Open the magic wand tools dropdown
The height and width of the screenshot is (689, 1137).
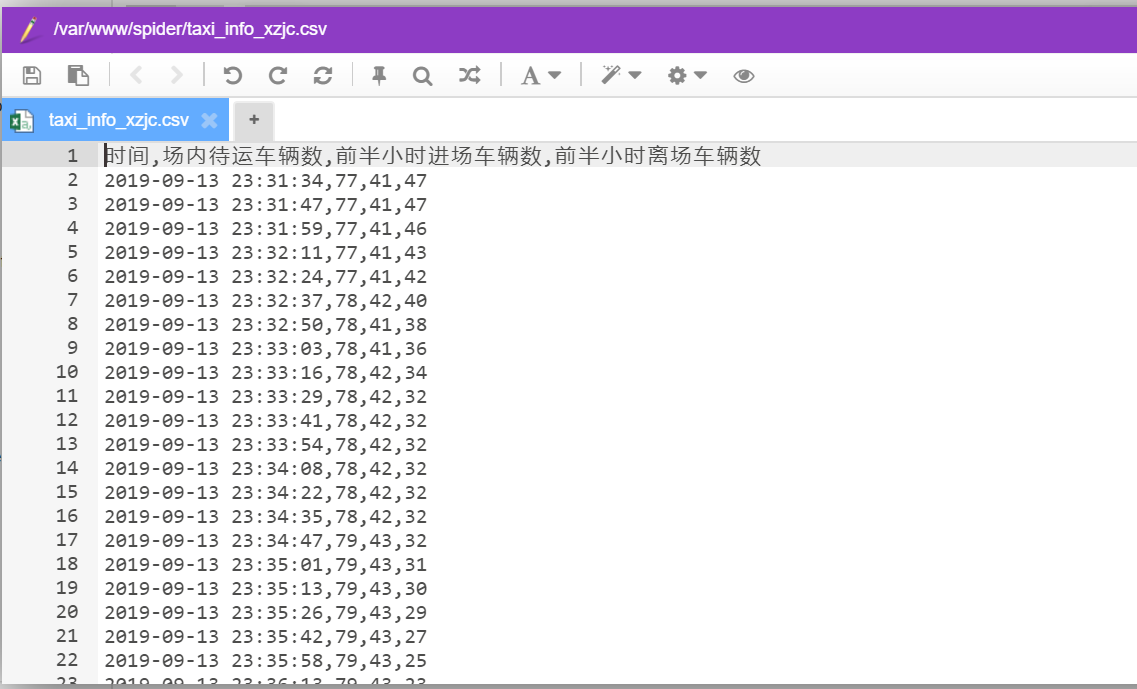[621, 75]
